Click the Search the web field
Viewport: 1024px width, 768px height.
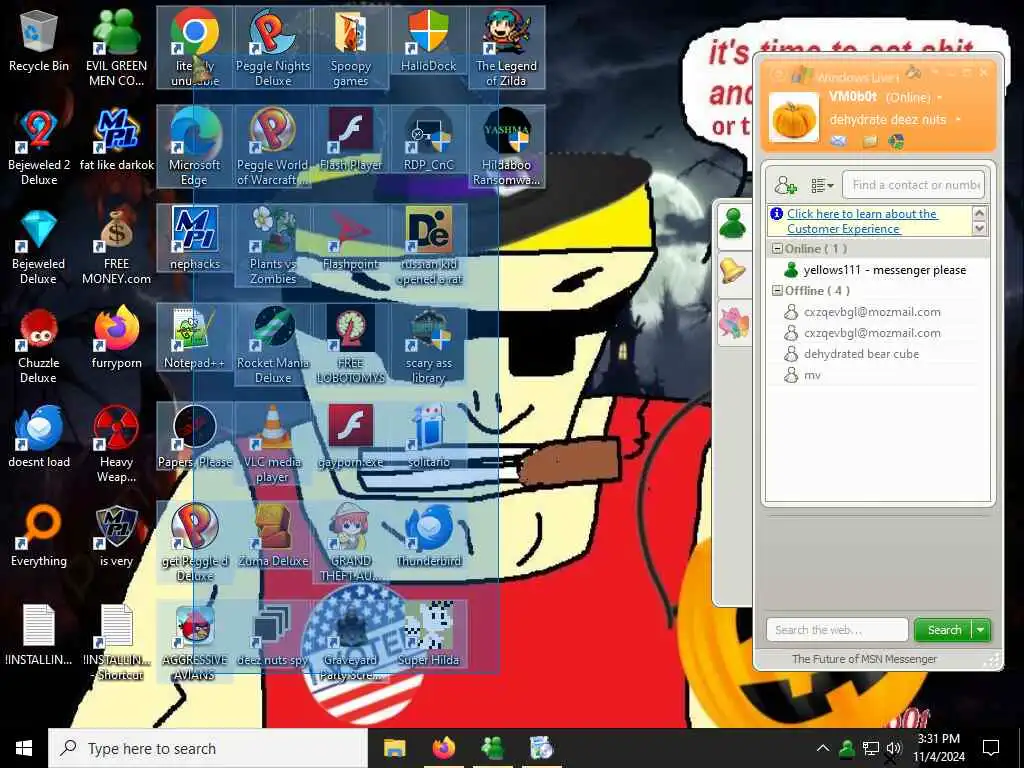837,630
